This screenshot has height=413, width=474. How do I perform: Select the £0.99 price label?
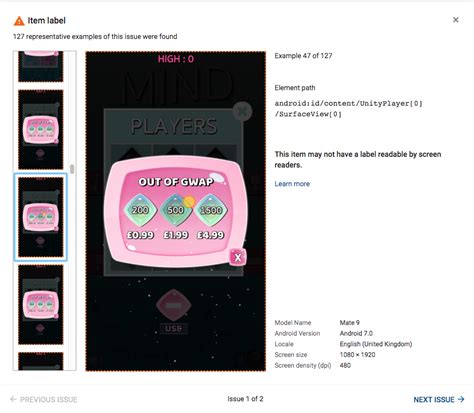[x=140, y=235]
